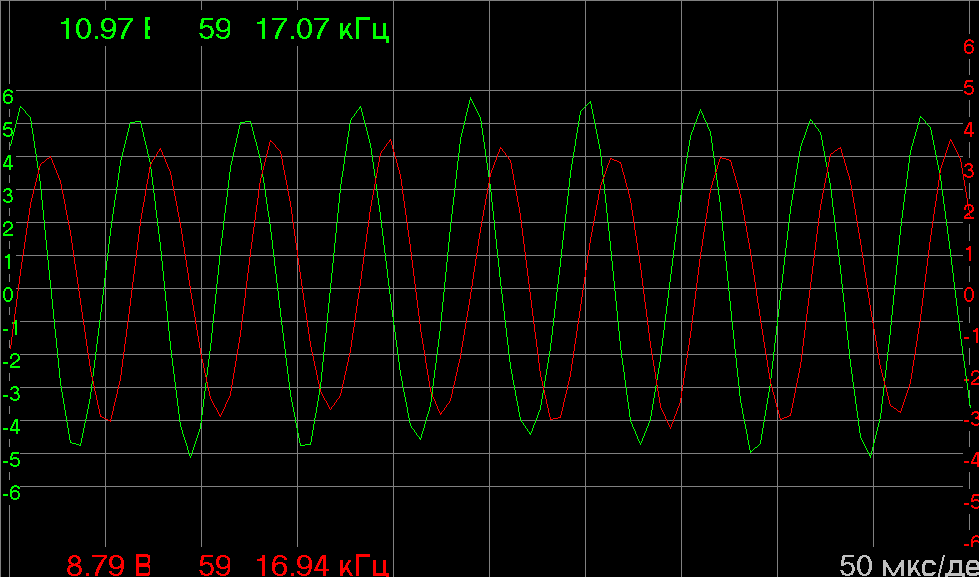Click the green 59 value at top
The height and width of the screenshot is (577, 979).
(214, 29)
